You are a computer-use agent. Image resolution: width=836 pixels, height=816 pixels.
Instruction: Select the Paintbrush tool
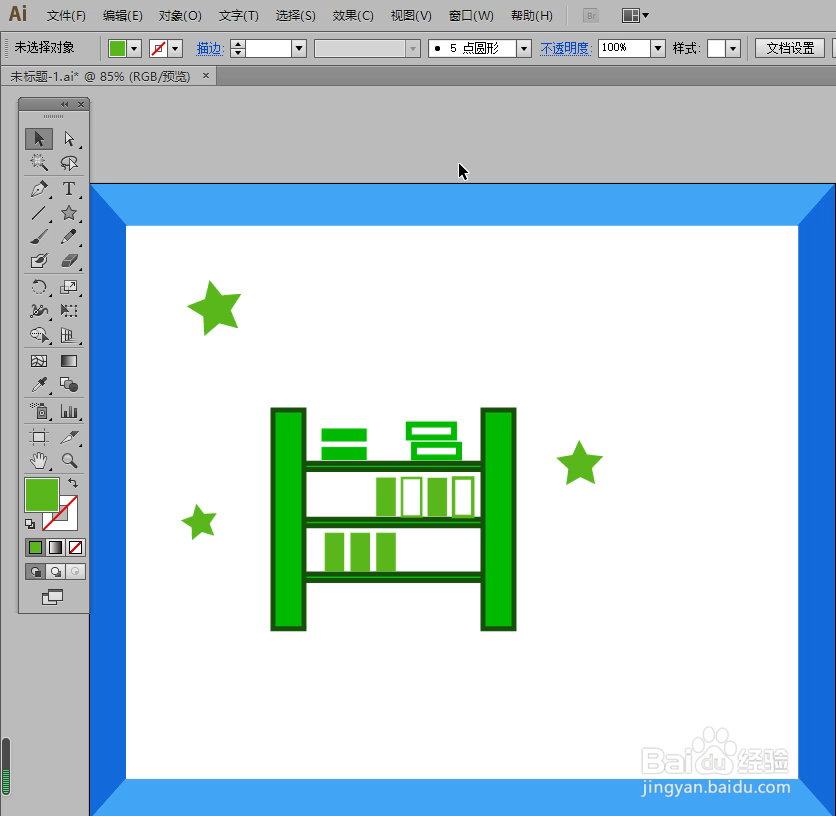pyautogui.click(x=39, y=237)
